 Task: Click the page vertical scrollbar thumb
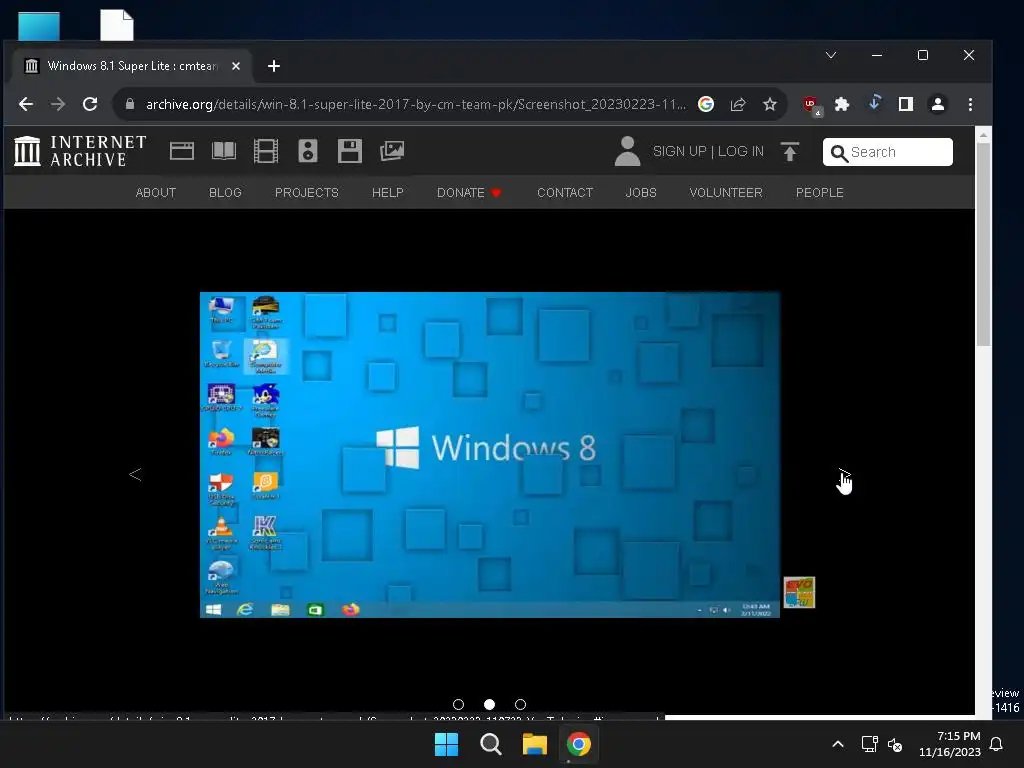[x=983, y=244]
